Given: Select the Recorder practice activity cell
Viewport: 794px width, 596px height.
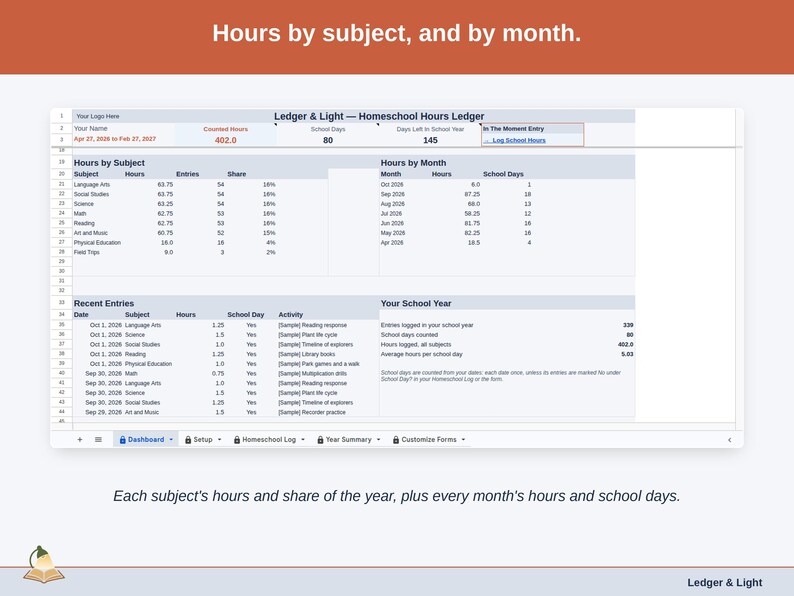Looking at the screenshot, I should (312, 412).
